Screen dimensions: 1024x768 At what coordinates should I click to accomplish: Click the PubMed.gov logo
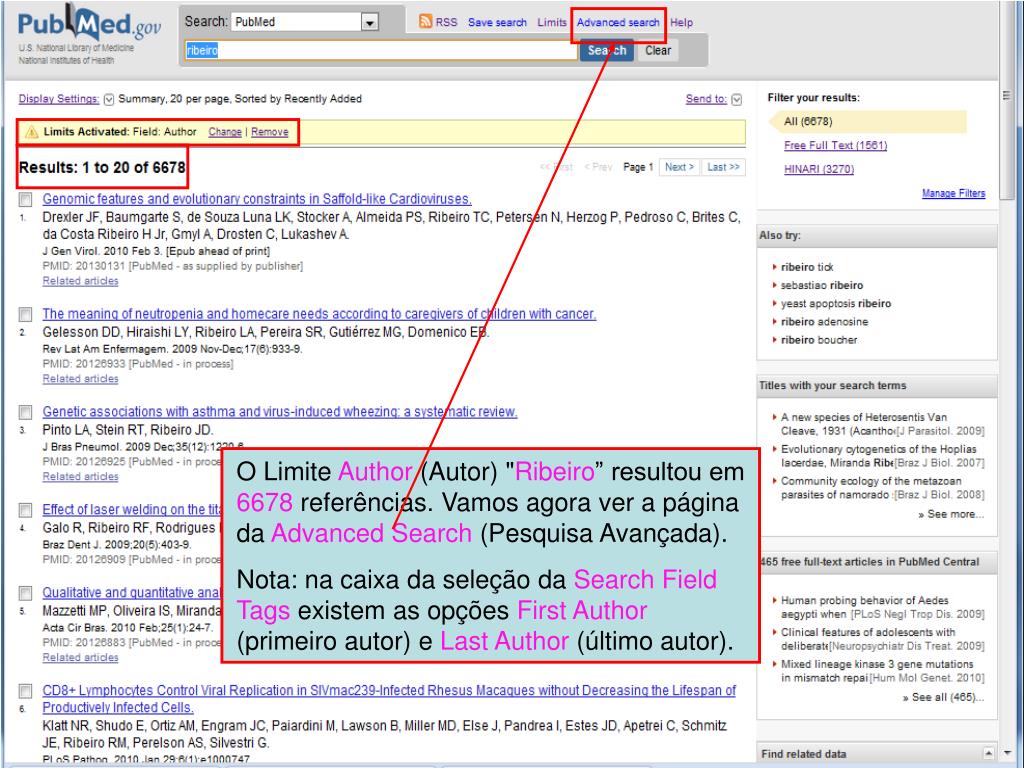coord(89,24)
